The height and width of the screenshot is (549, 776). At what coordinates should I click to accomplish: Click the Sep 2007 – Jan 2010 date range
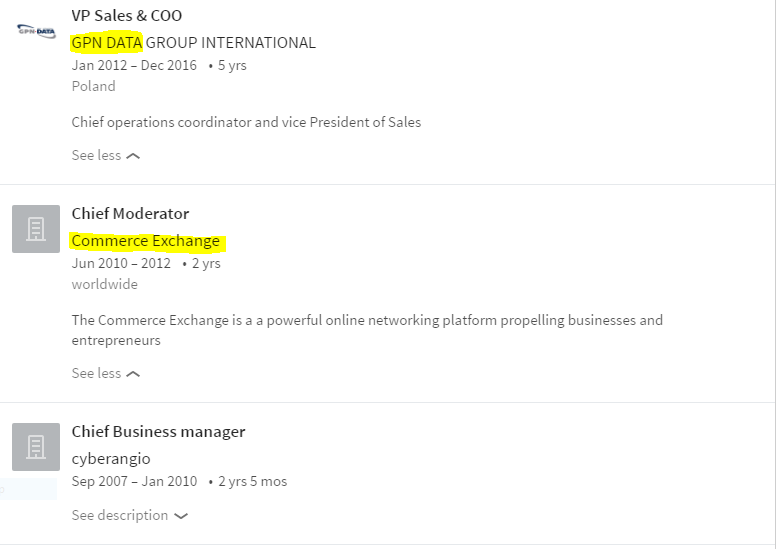point(134,481)
